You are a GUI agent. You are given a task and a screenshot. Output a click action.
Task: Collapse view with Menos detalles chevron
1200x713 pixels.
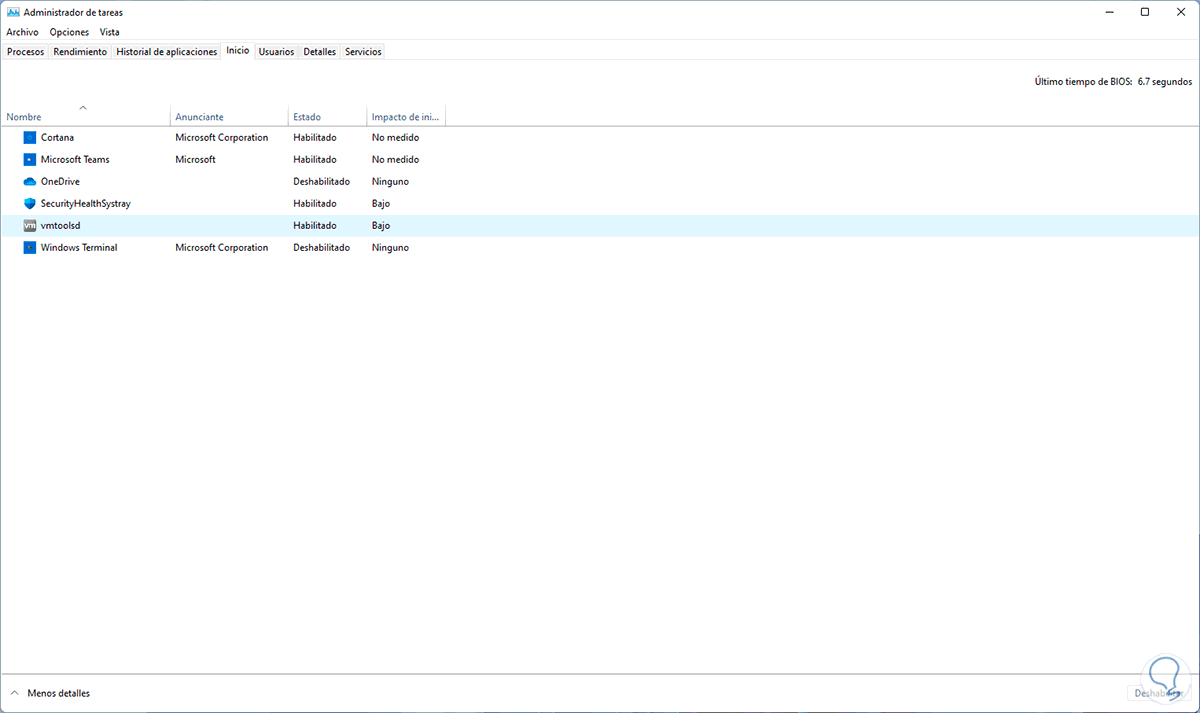15,693
